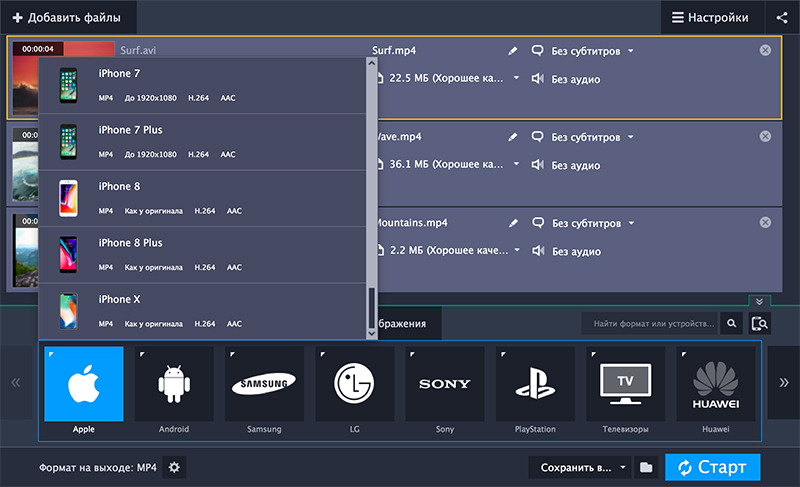Screen dimensions: 800x487
Task: Edit the Surf.mp4 output name with pencil
Action: tap(513, 50)
